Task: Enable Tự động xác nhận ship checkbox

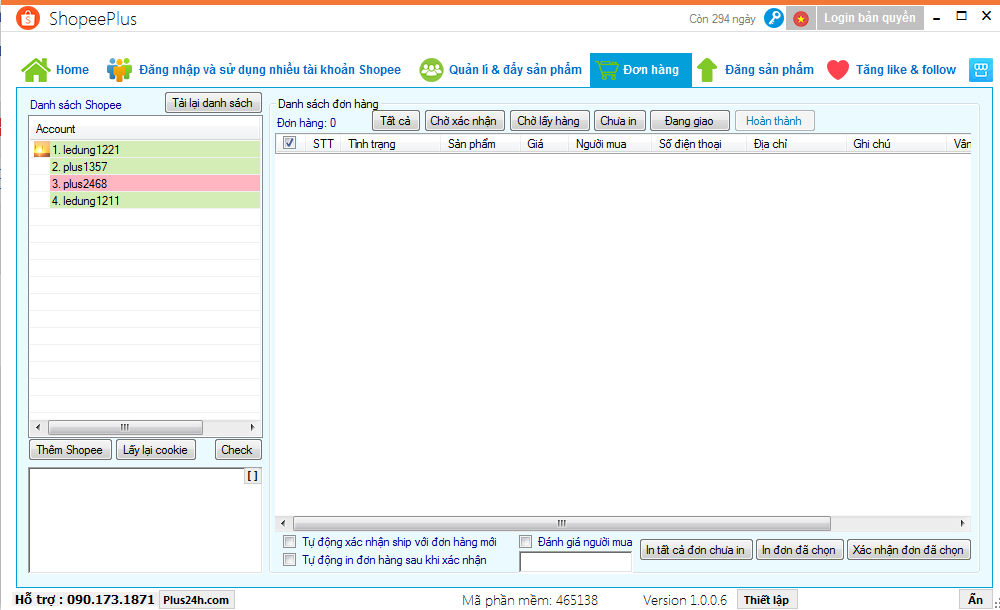Action: tap(289, 542)
